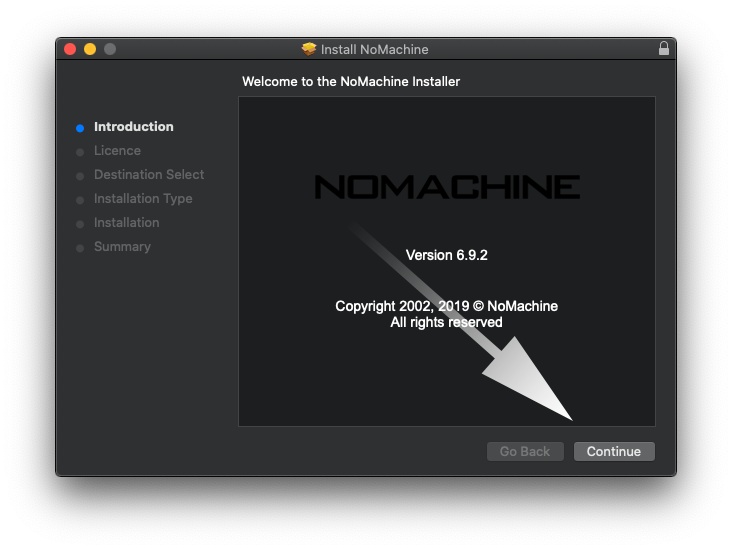Select the Destination Select step
The width and height of the screenshot is (732, 550).
(149, 175)
